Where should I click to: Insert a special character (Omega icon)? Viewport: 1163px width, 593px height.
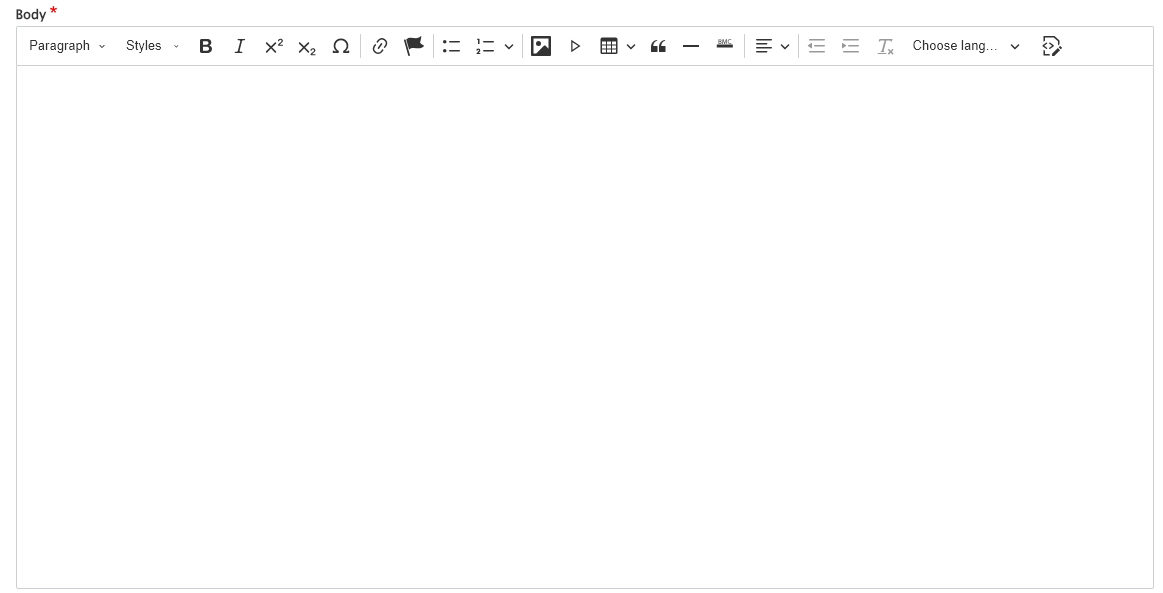point(340,46)
